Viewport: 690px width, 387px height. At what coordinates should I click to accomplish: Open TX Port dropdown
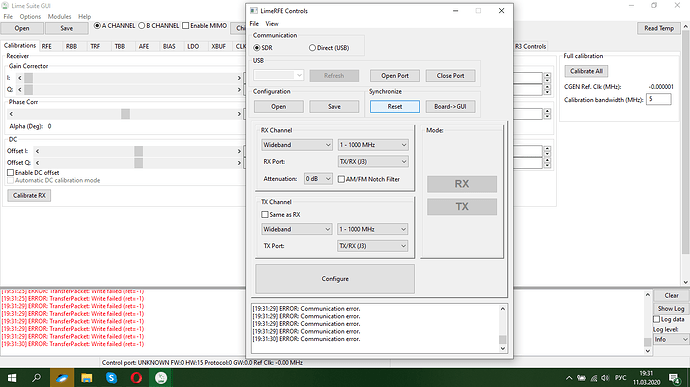coord(372,246)
